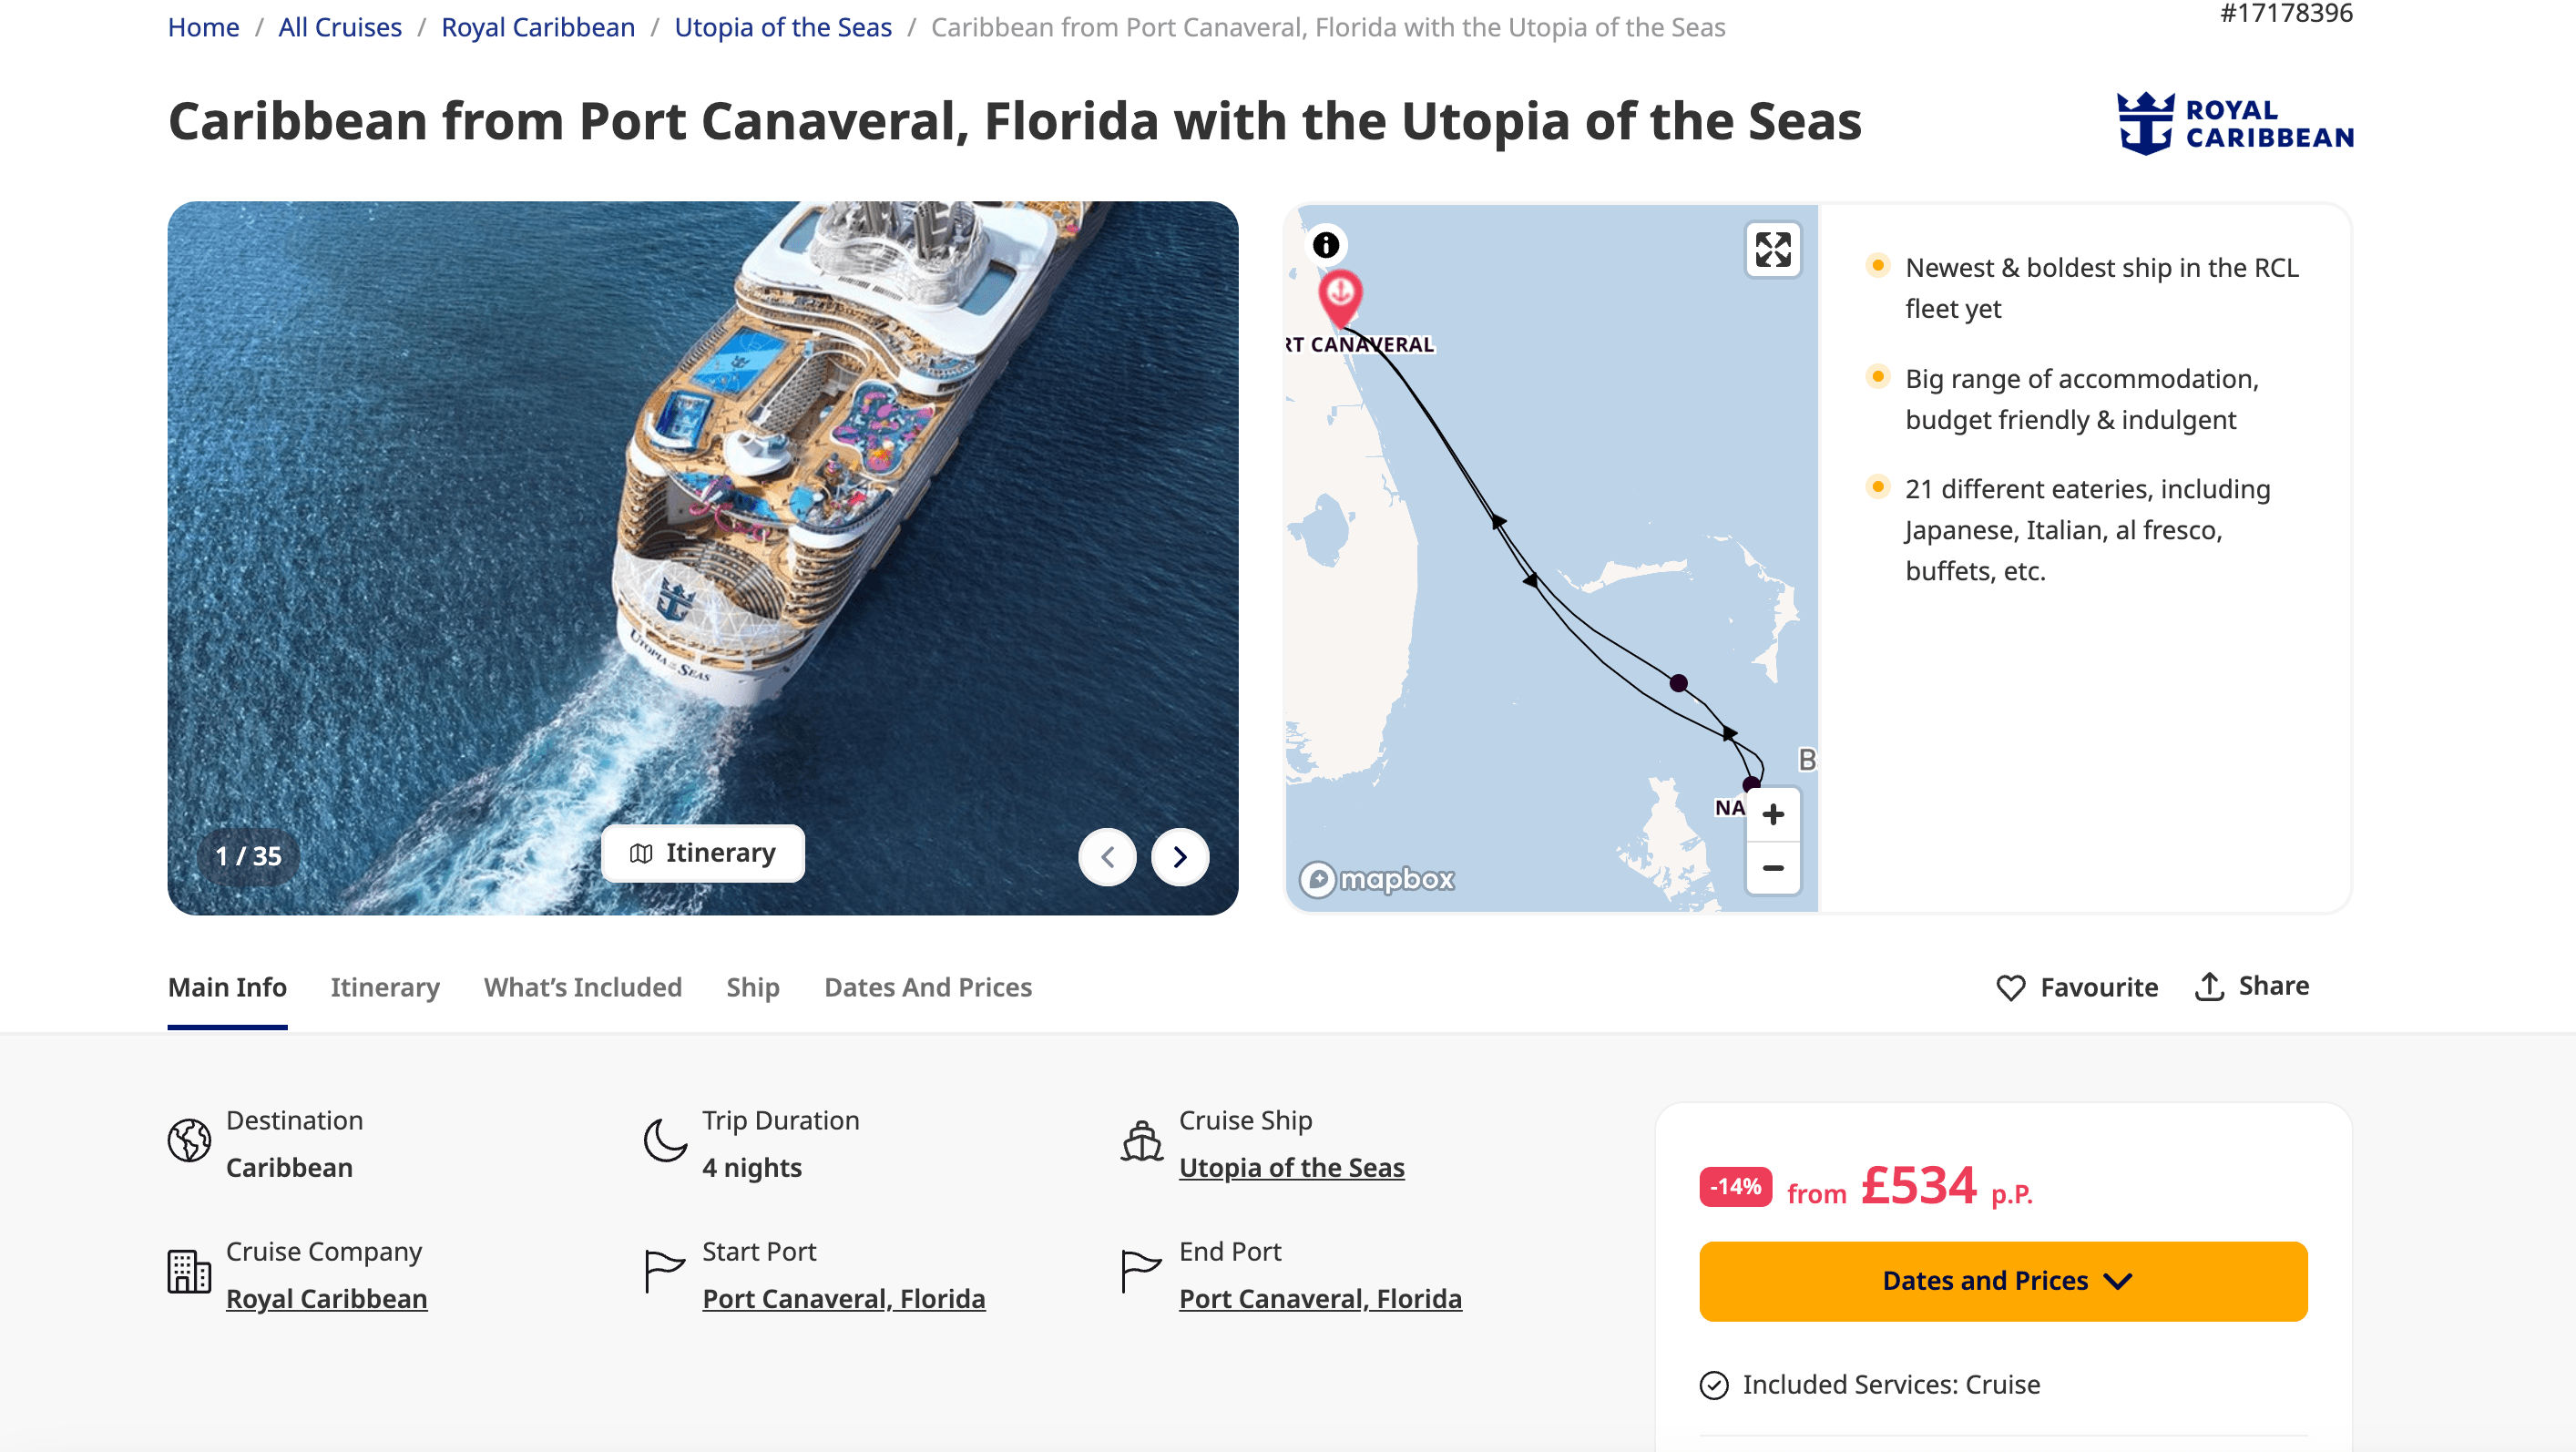Click the Port Canaveral map pin

pyautogui.click(x=1339, y=295)
